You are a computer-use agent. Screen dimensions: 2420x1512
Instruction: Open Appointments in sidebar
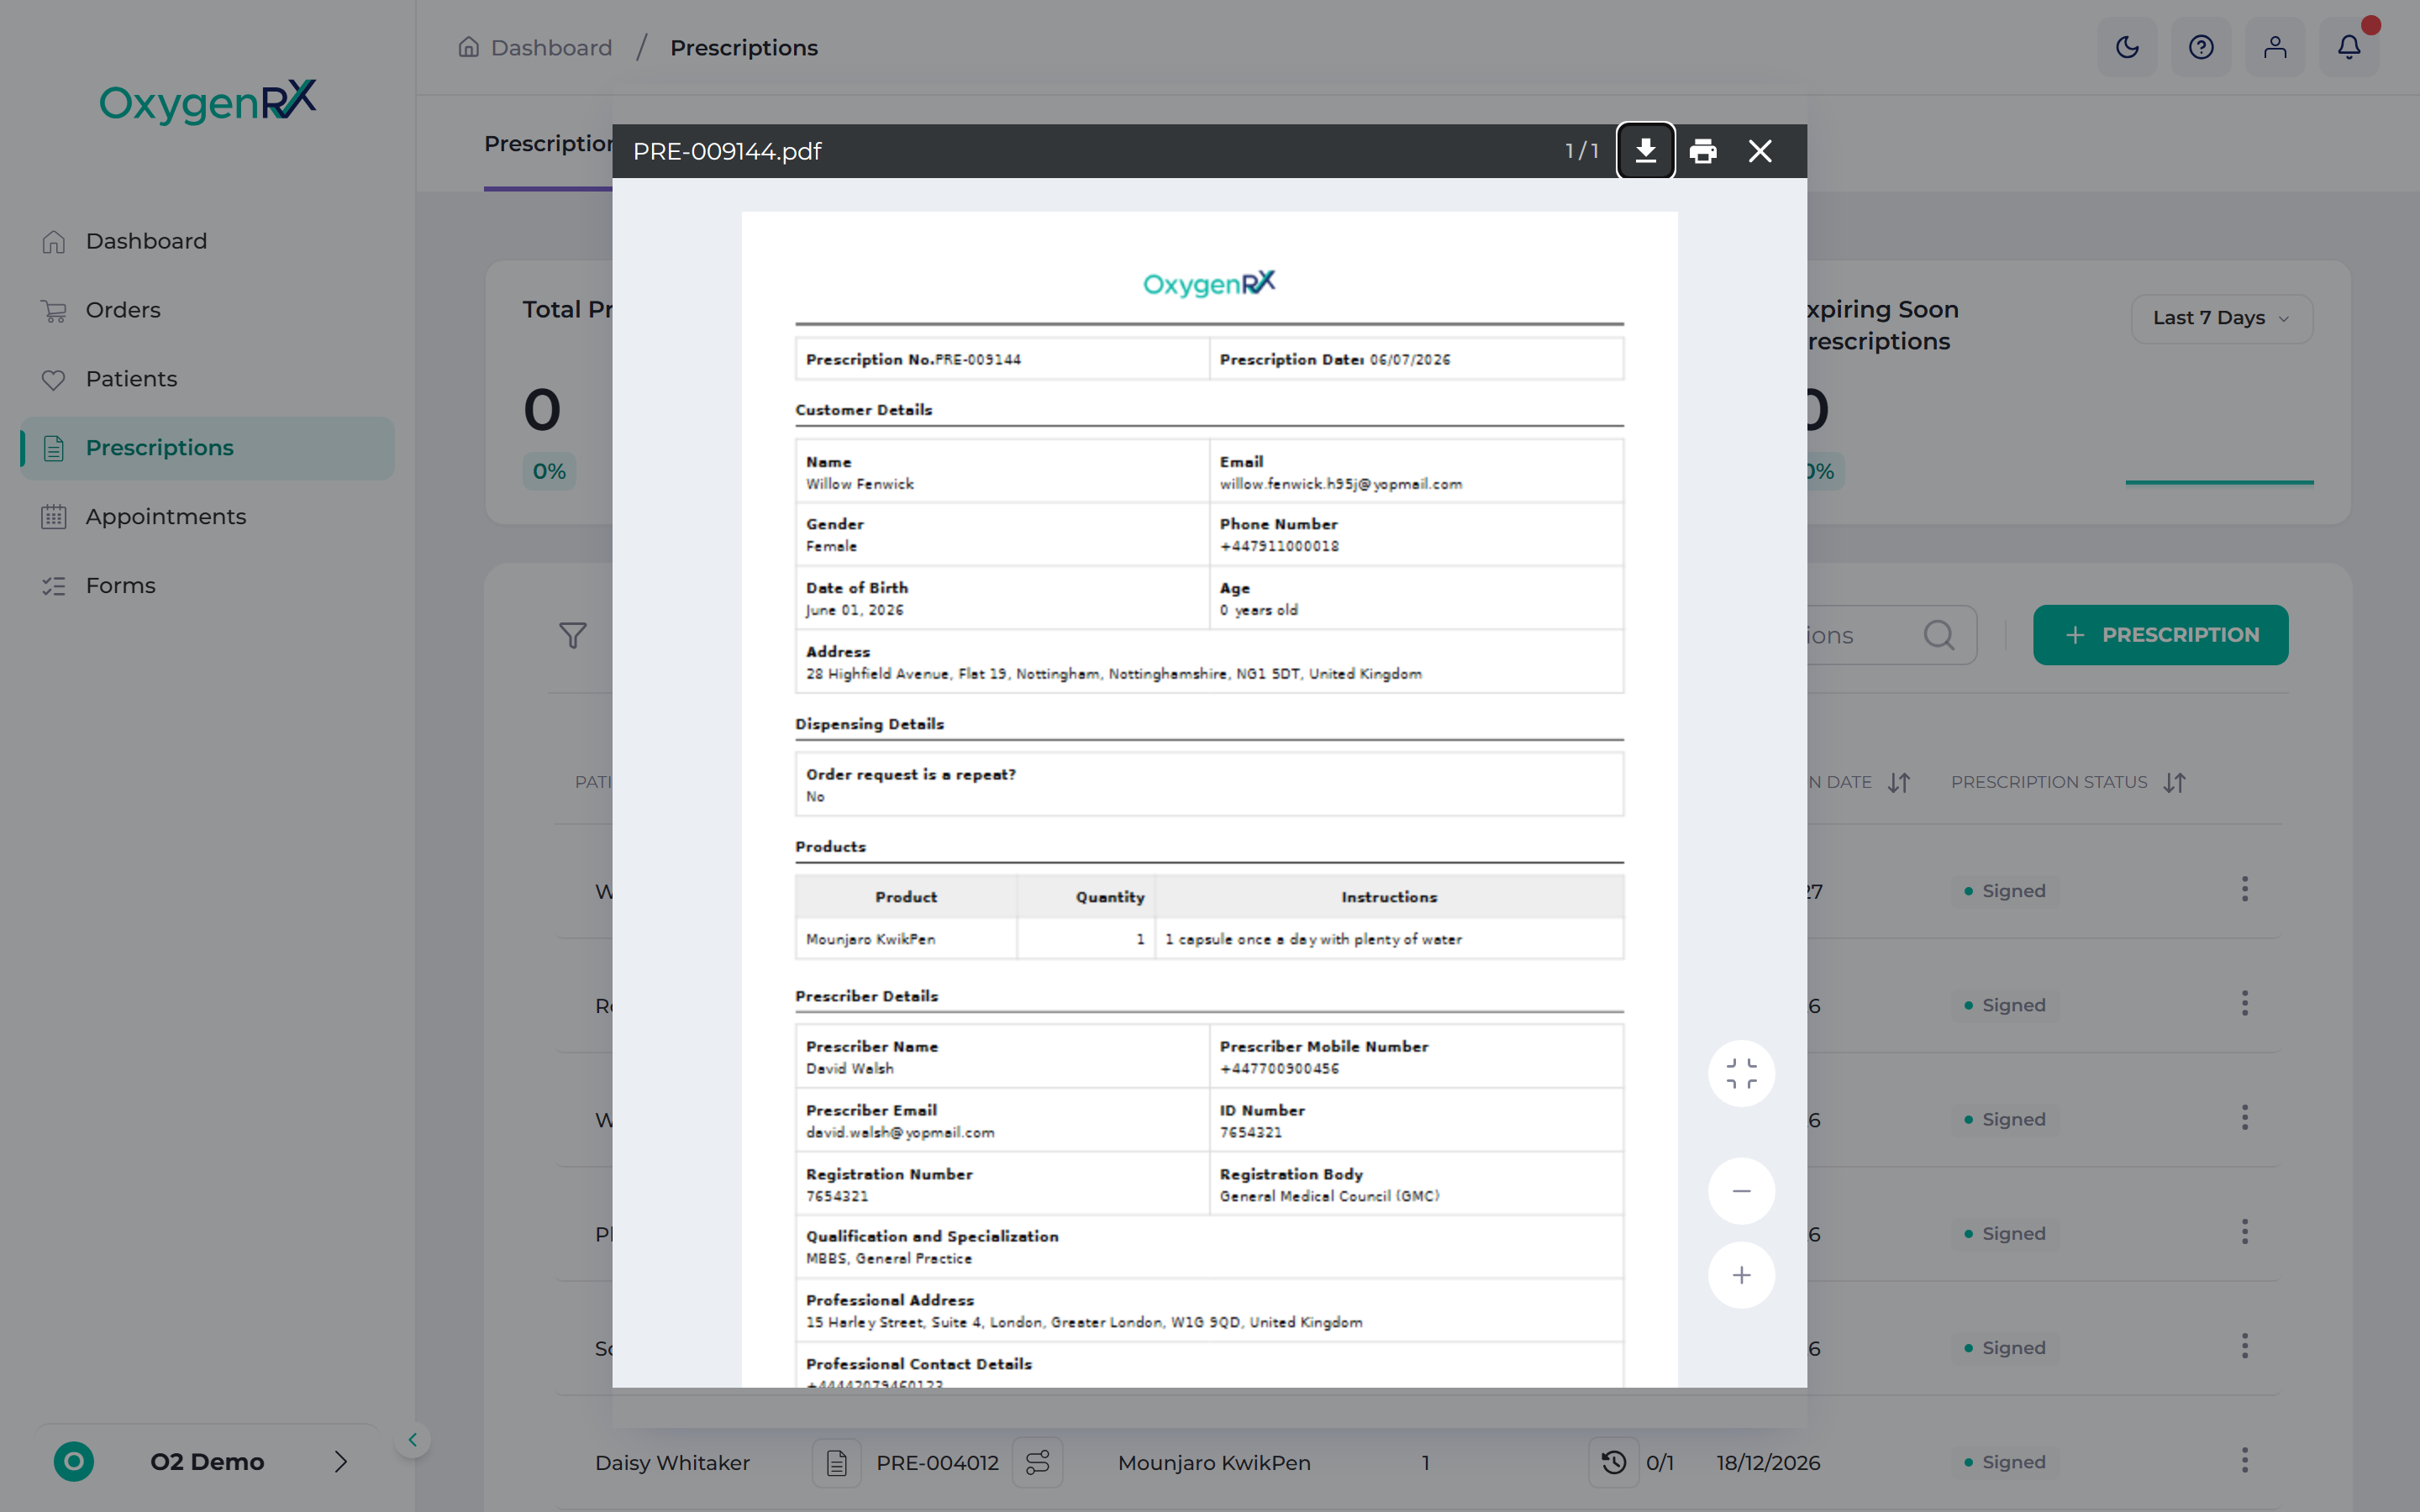point(207,517)
